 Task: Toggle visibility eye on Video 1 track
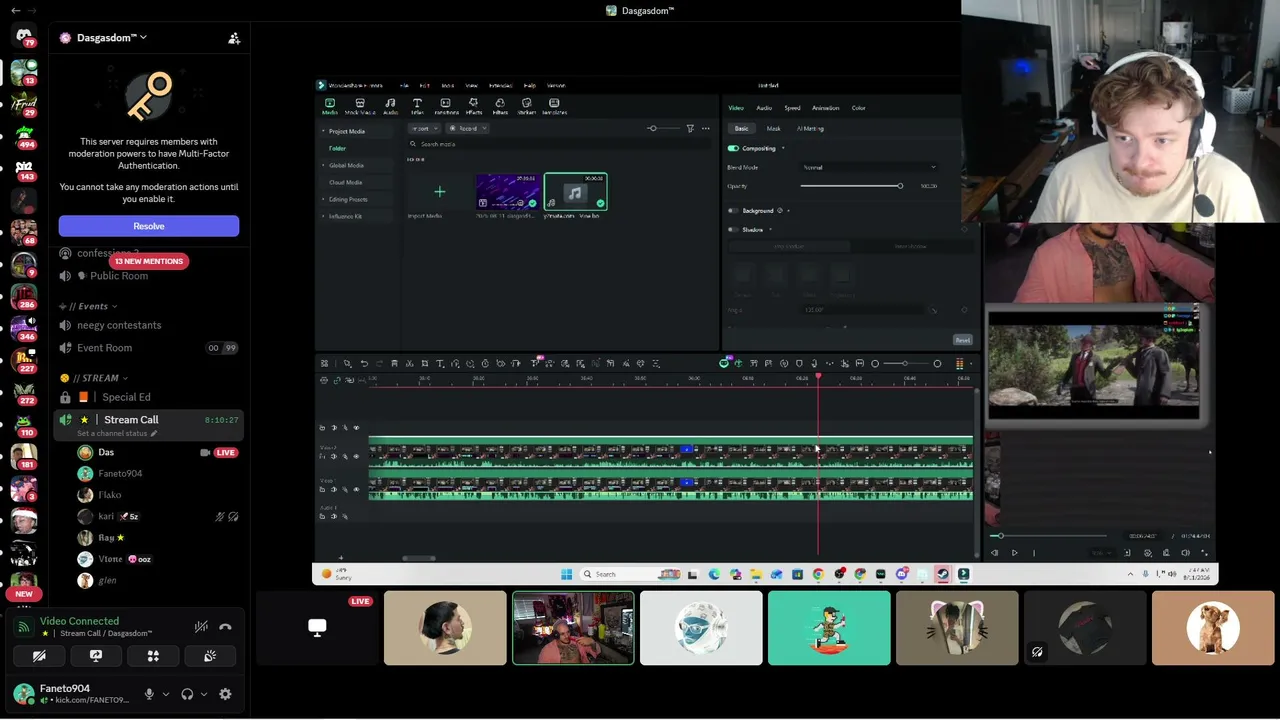[x=356, y=489]
